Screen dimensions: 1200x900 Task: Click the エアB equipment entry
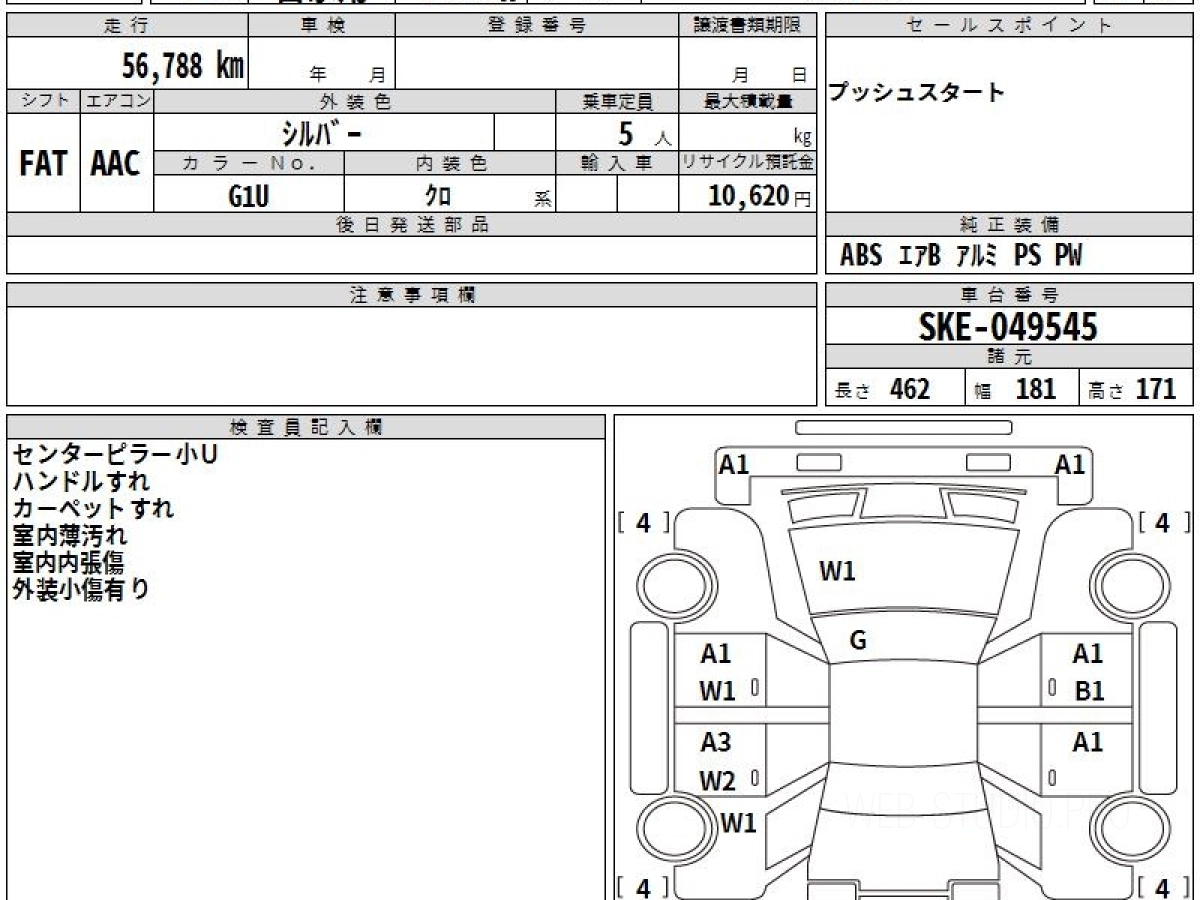click(920, 256)
